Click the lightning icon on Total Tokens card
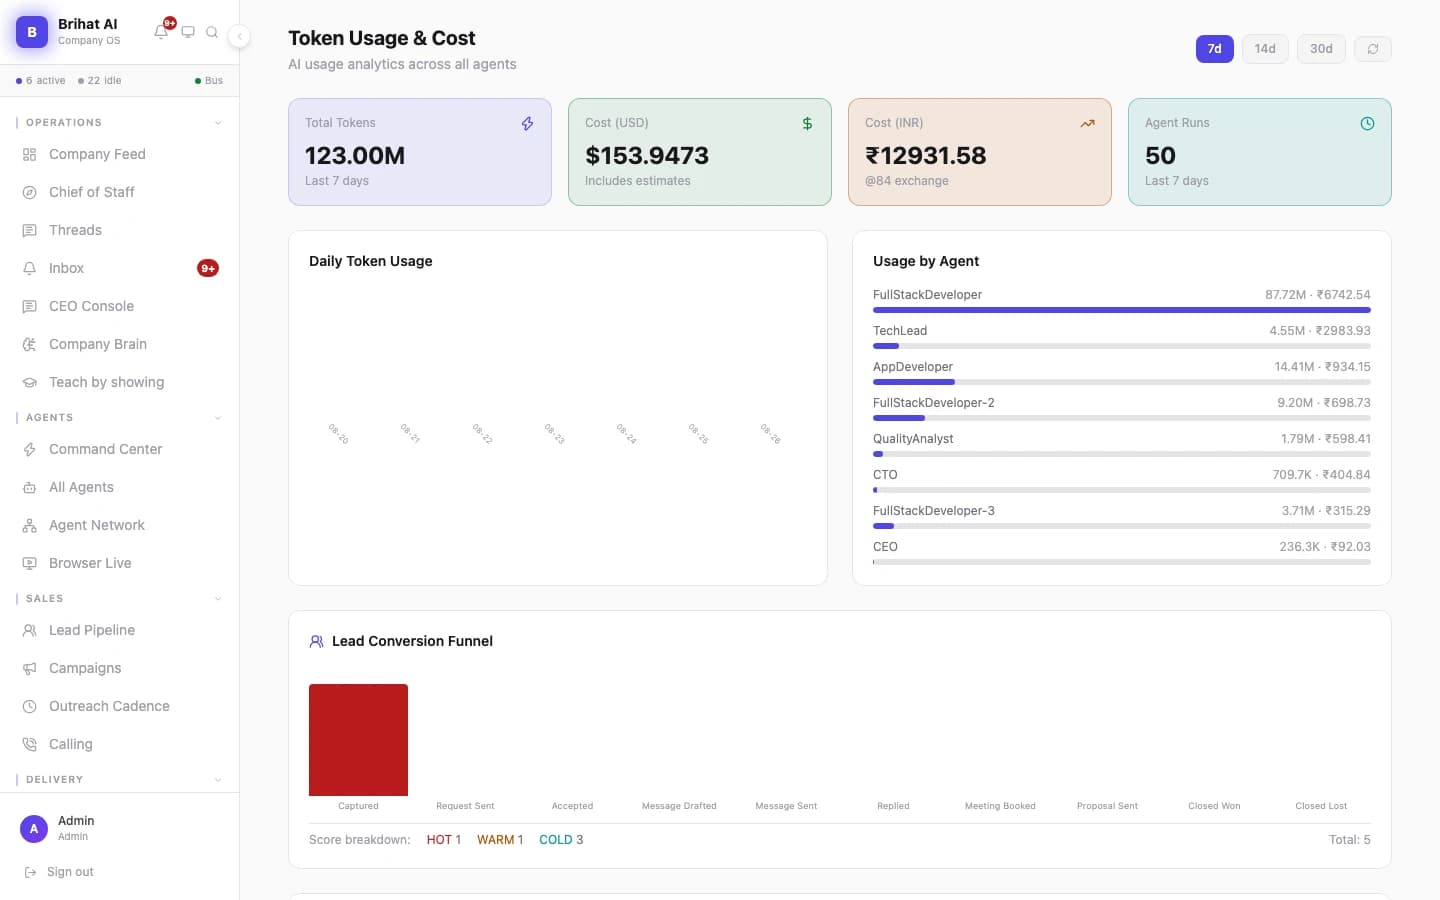Viewport: 1440px width, 900px height. (x=527, y=124)
